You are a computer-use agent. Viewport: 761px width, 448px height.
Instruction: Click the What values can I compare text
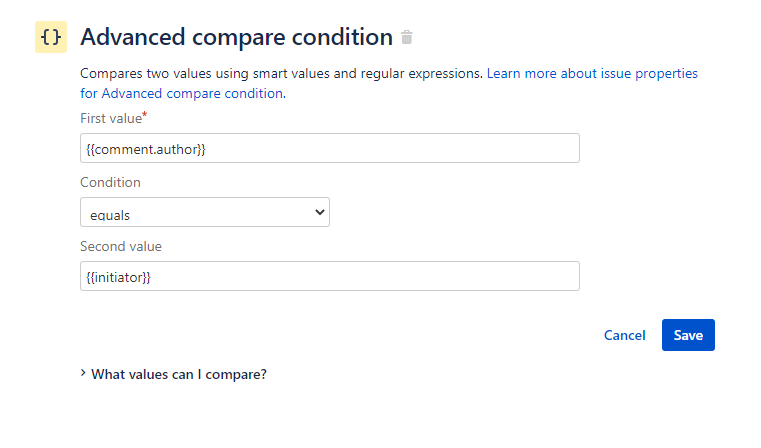tap(179, 375)
